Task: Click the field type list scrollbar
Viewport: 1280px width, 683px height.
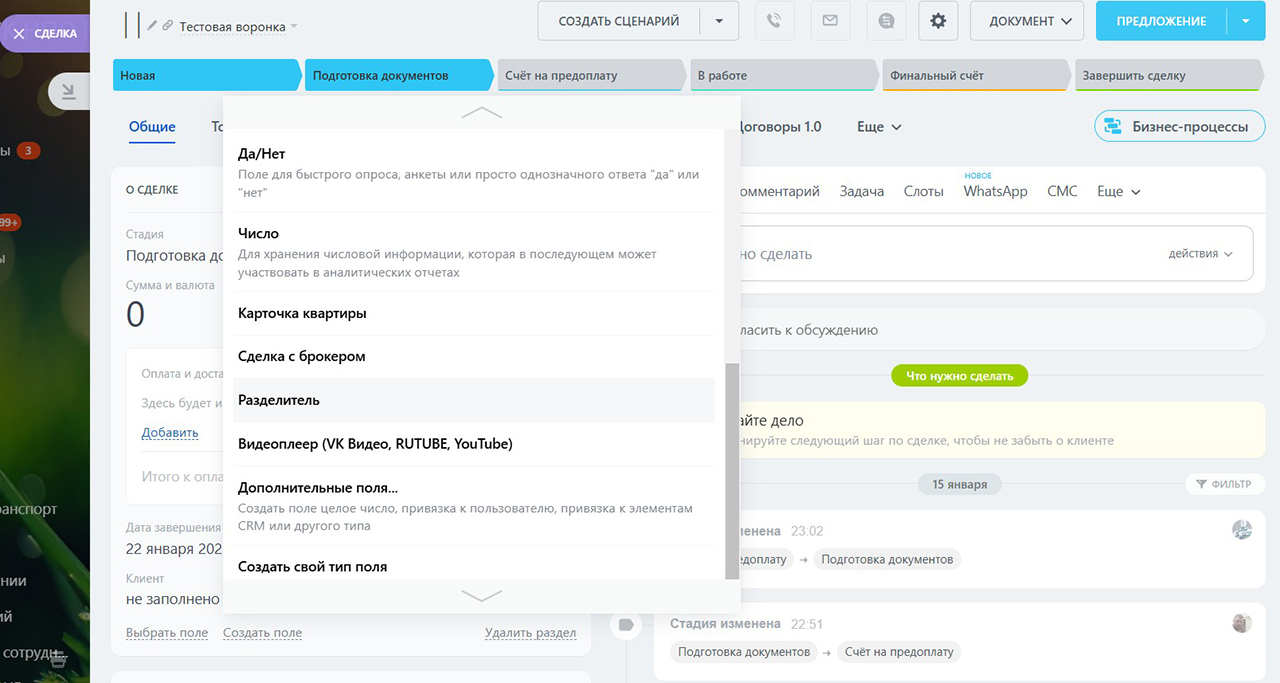Action: click(x=732, y=470)
